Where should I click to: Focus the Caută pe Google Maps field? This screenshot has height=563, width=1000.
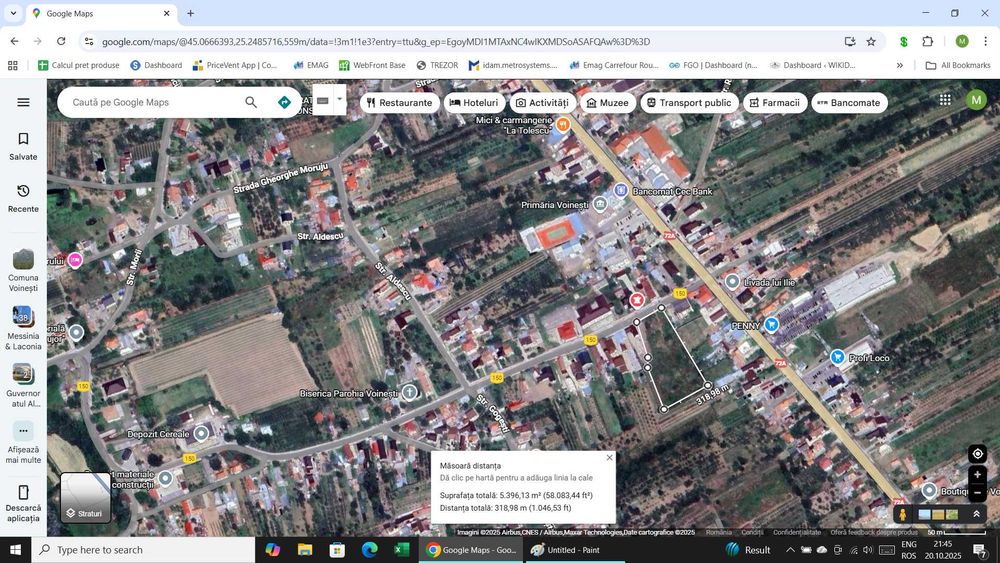coord(153,102)
